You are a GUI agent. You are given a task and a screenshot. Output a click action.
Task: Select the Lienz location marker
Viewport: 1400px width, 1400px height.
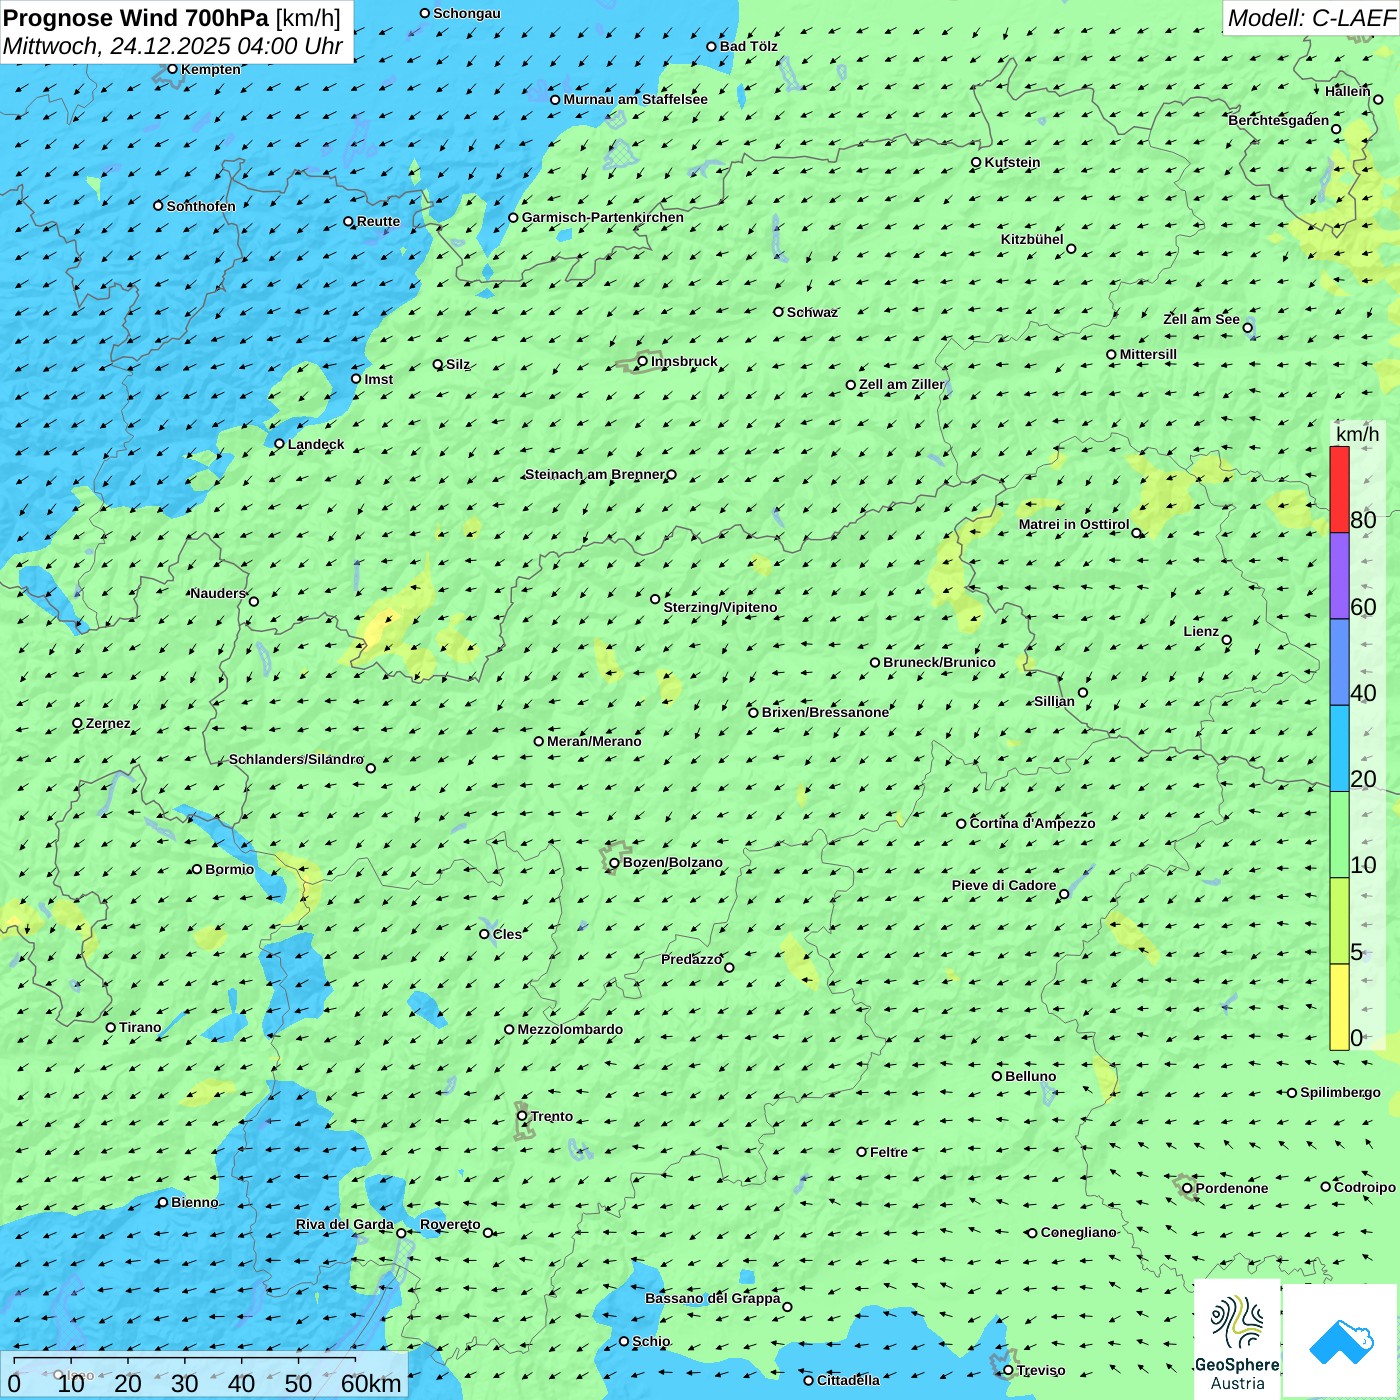(x=1227, y=640)
